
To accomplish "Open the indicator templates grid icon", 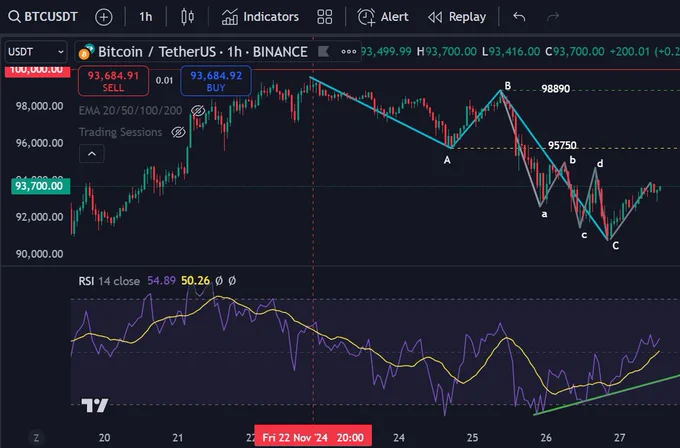I will [x=324, y=17].
